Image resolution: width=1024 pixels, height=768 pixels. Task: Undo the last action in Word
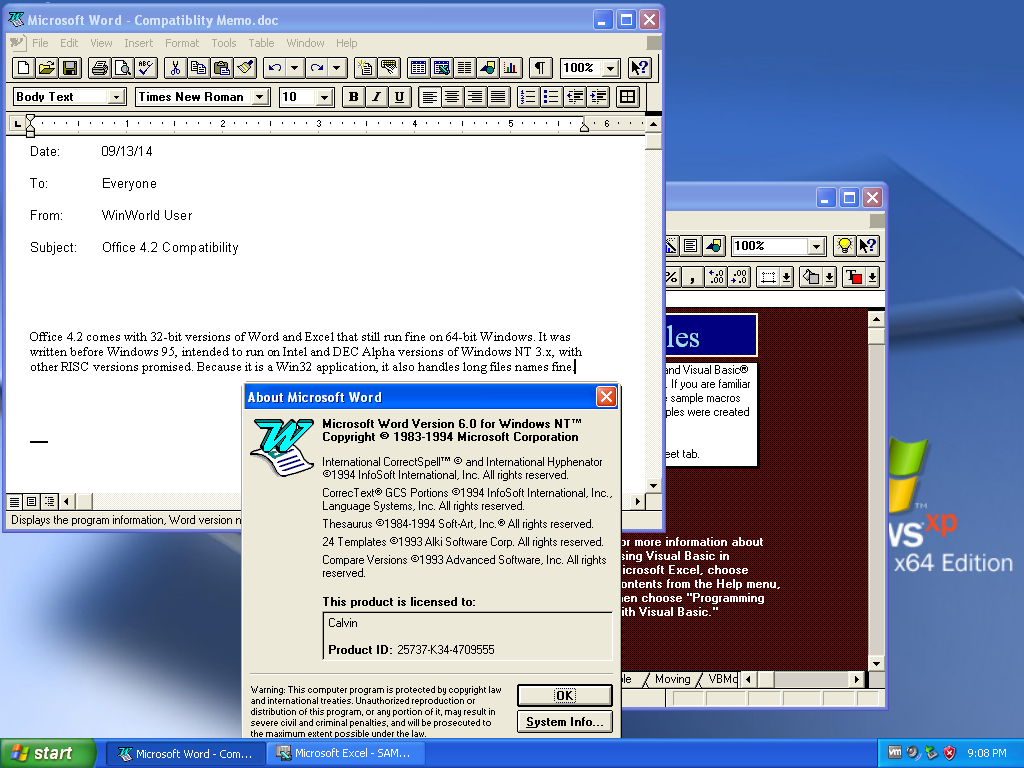pyautogui.click(x=275, y=67)
